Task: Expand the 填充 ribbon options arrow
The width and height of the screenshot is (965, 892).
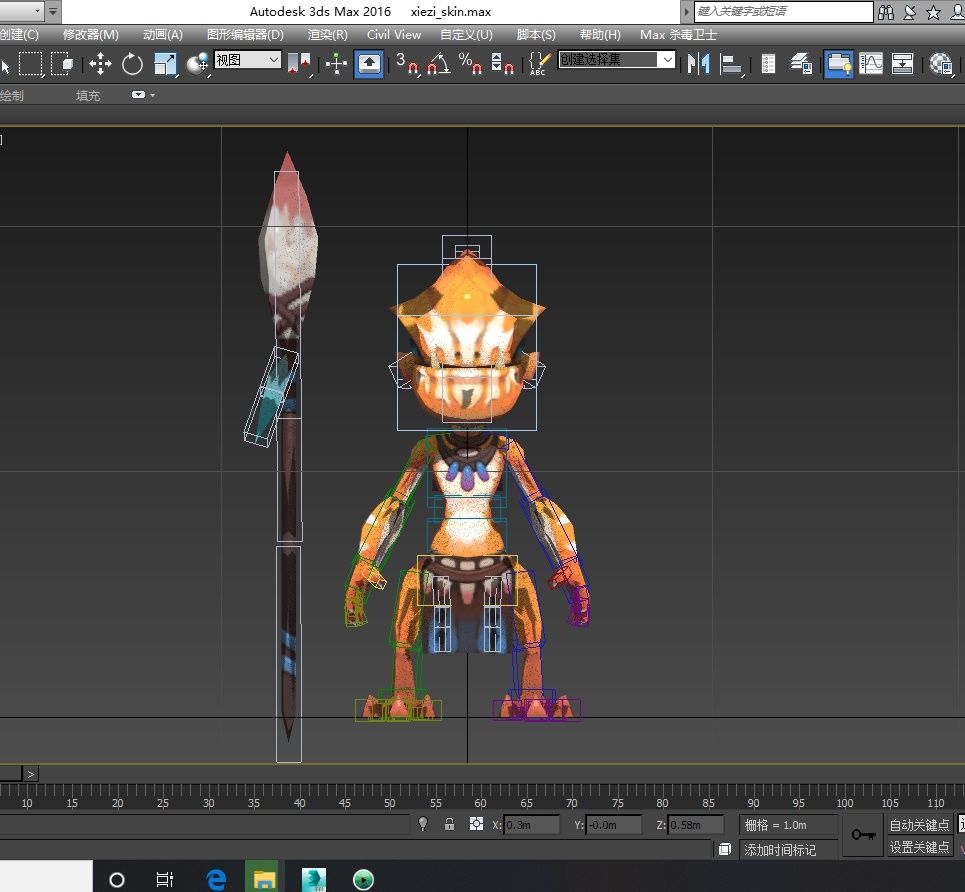Action: pyautogui.click(x=139, y=95)
